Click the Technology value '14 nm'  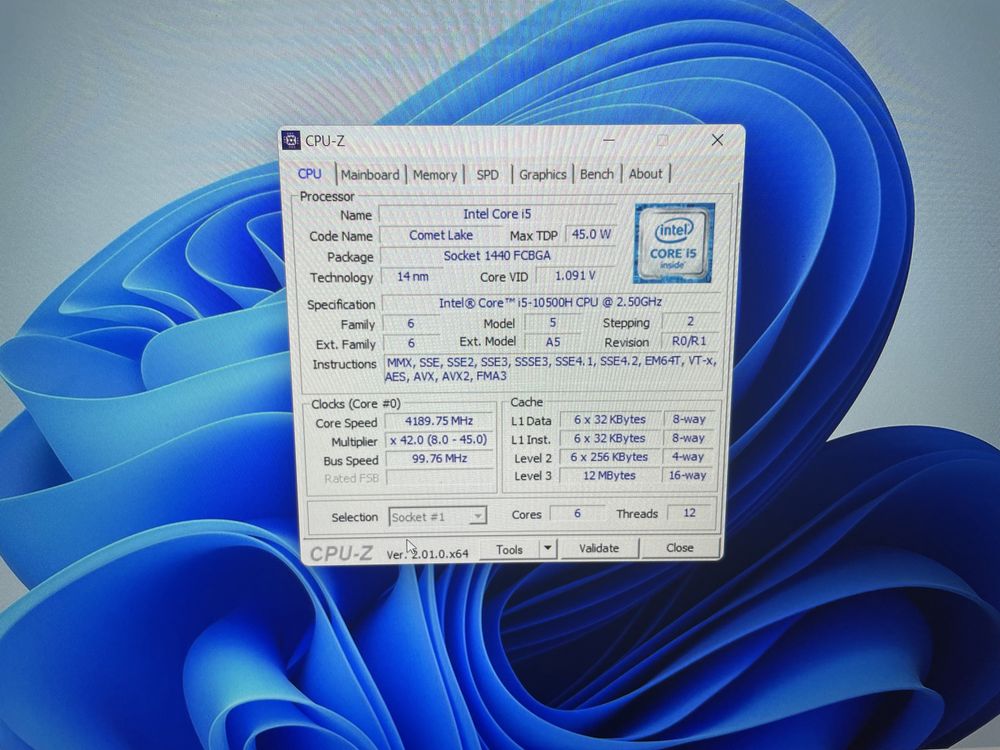(x=412, y=277)
